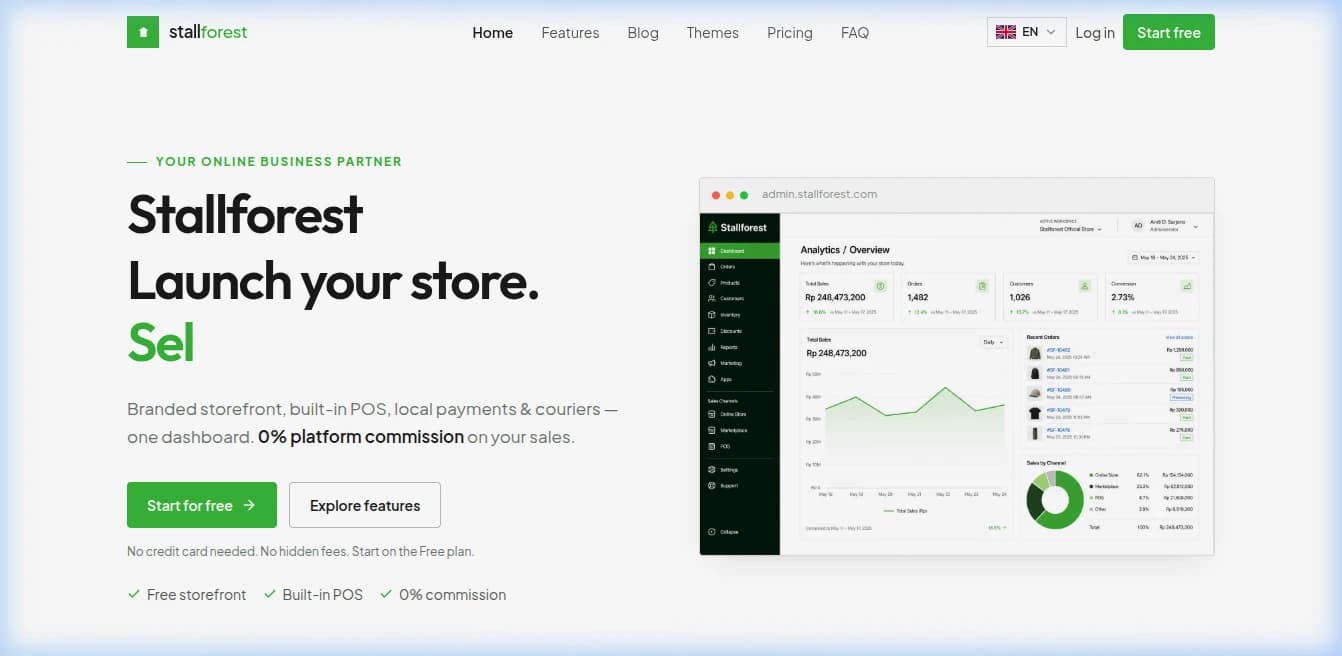Viewport: 1342px width, 656px height.
Task: Go to the Home nav item
Action: (x=492, y=33)
